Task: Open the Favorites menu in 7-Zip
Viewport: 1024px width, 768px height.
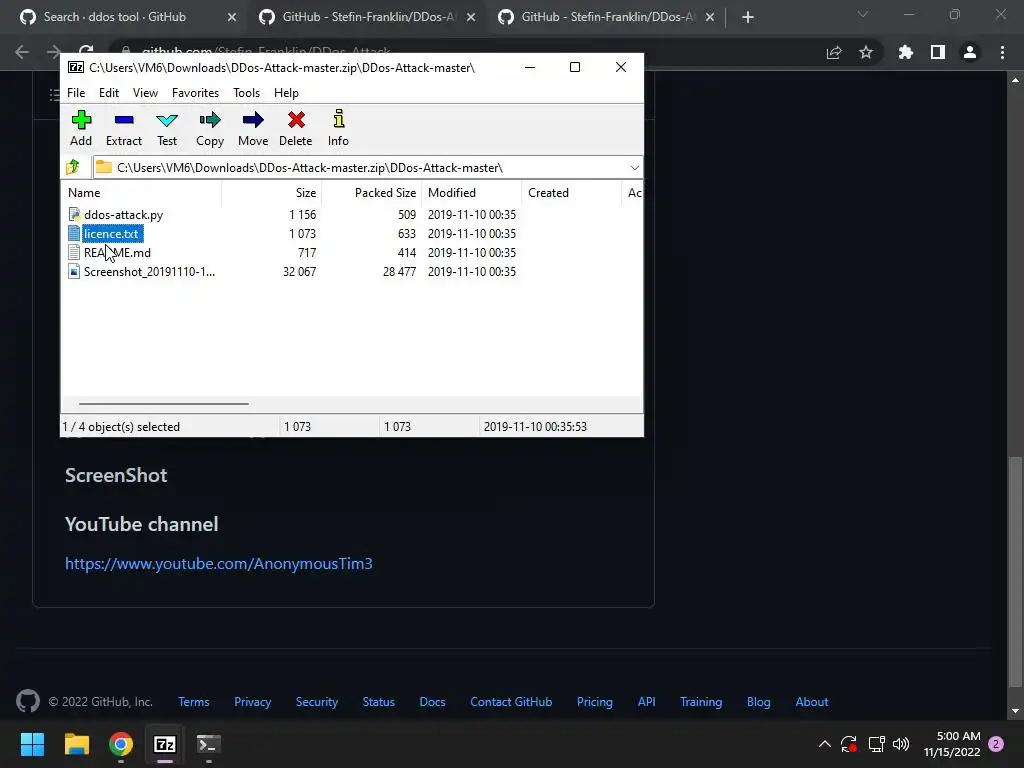Action: click(x=195, y=93)
